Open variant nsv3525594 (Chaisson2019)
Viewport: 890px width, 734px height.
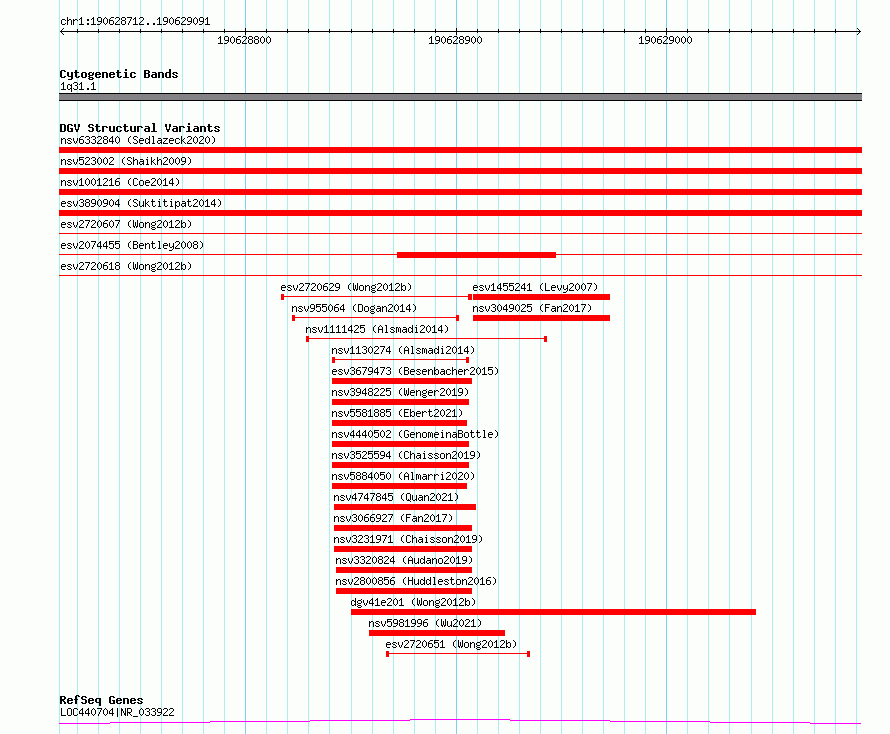click(x=406, y=455)
